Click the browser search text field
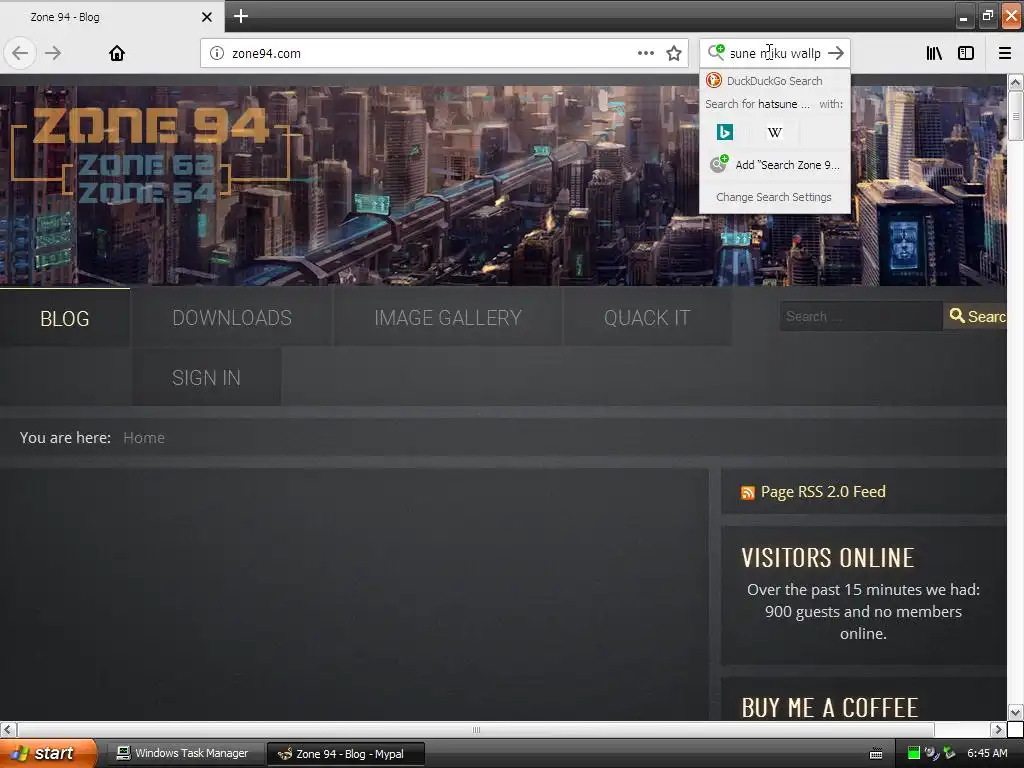Viewport: 1024px width, 768px height. 776,53
